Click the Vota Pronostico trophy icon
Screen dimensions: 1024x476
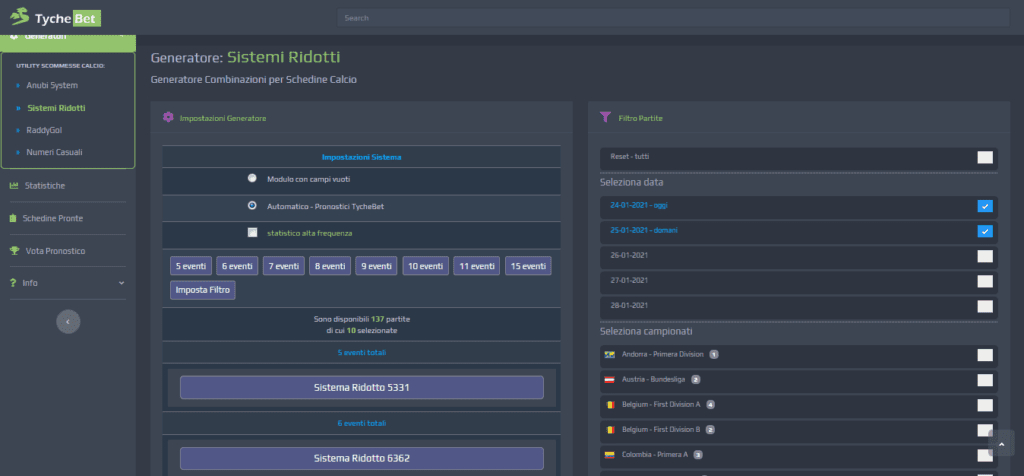tap(14, 251)
